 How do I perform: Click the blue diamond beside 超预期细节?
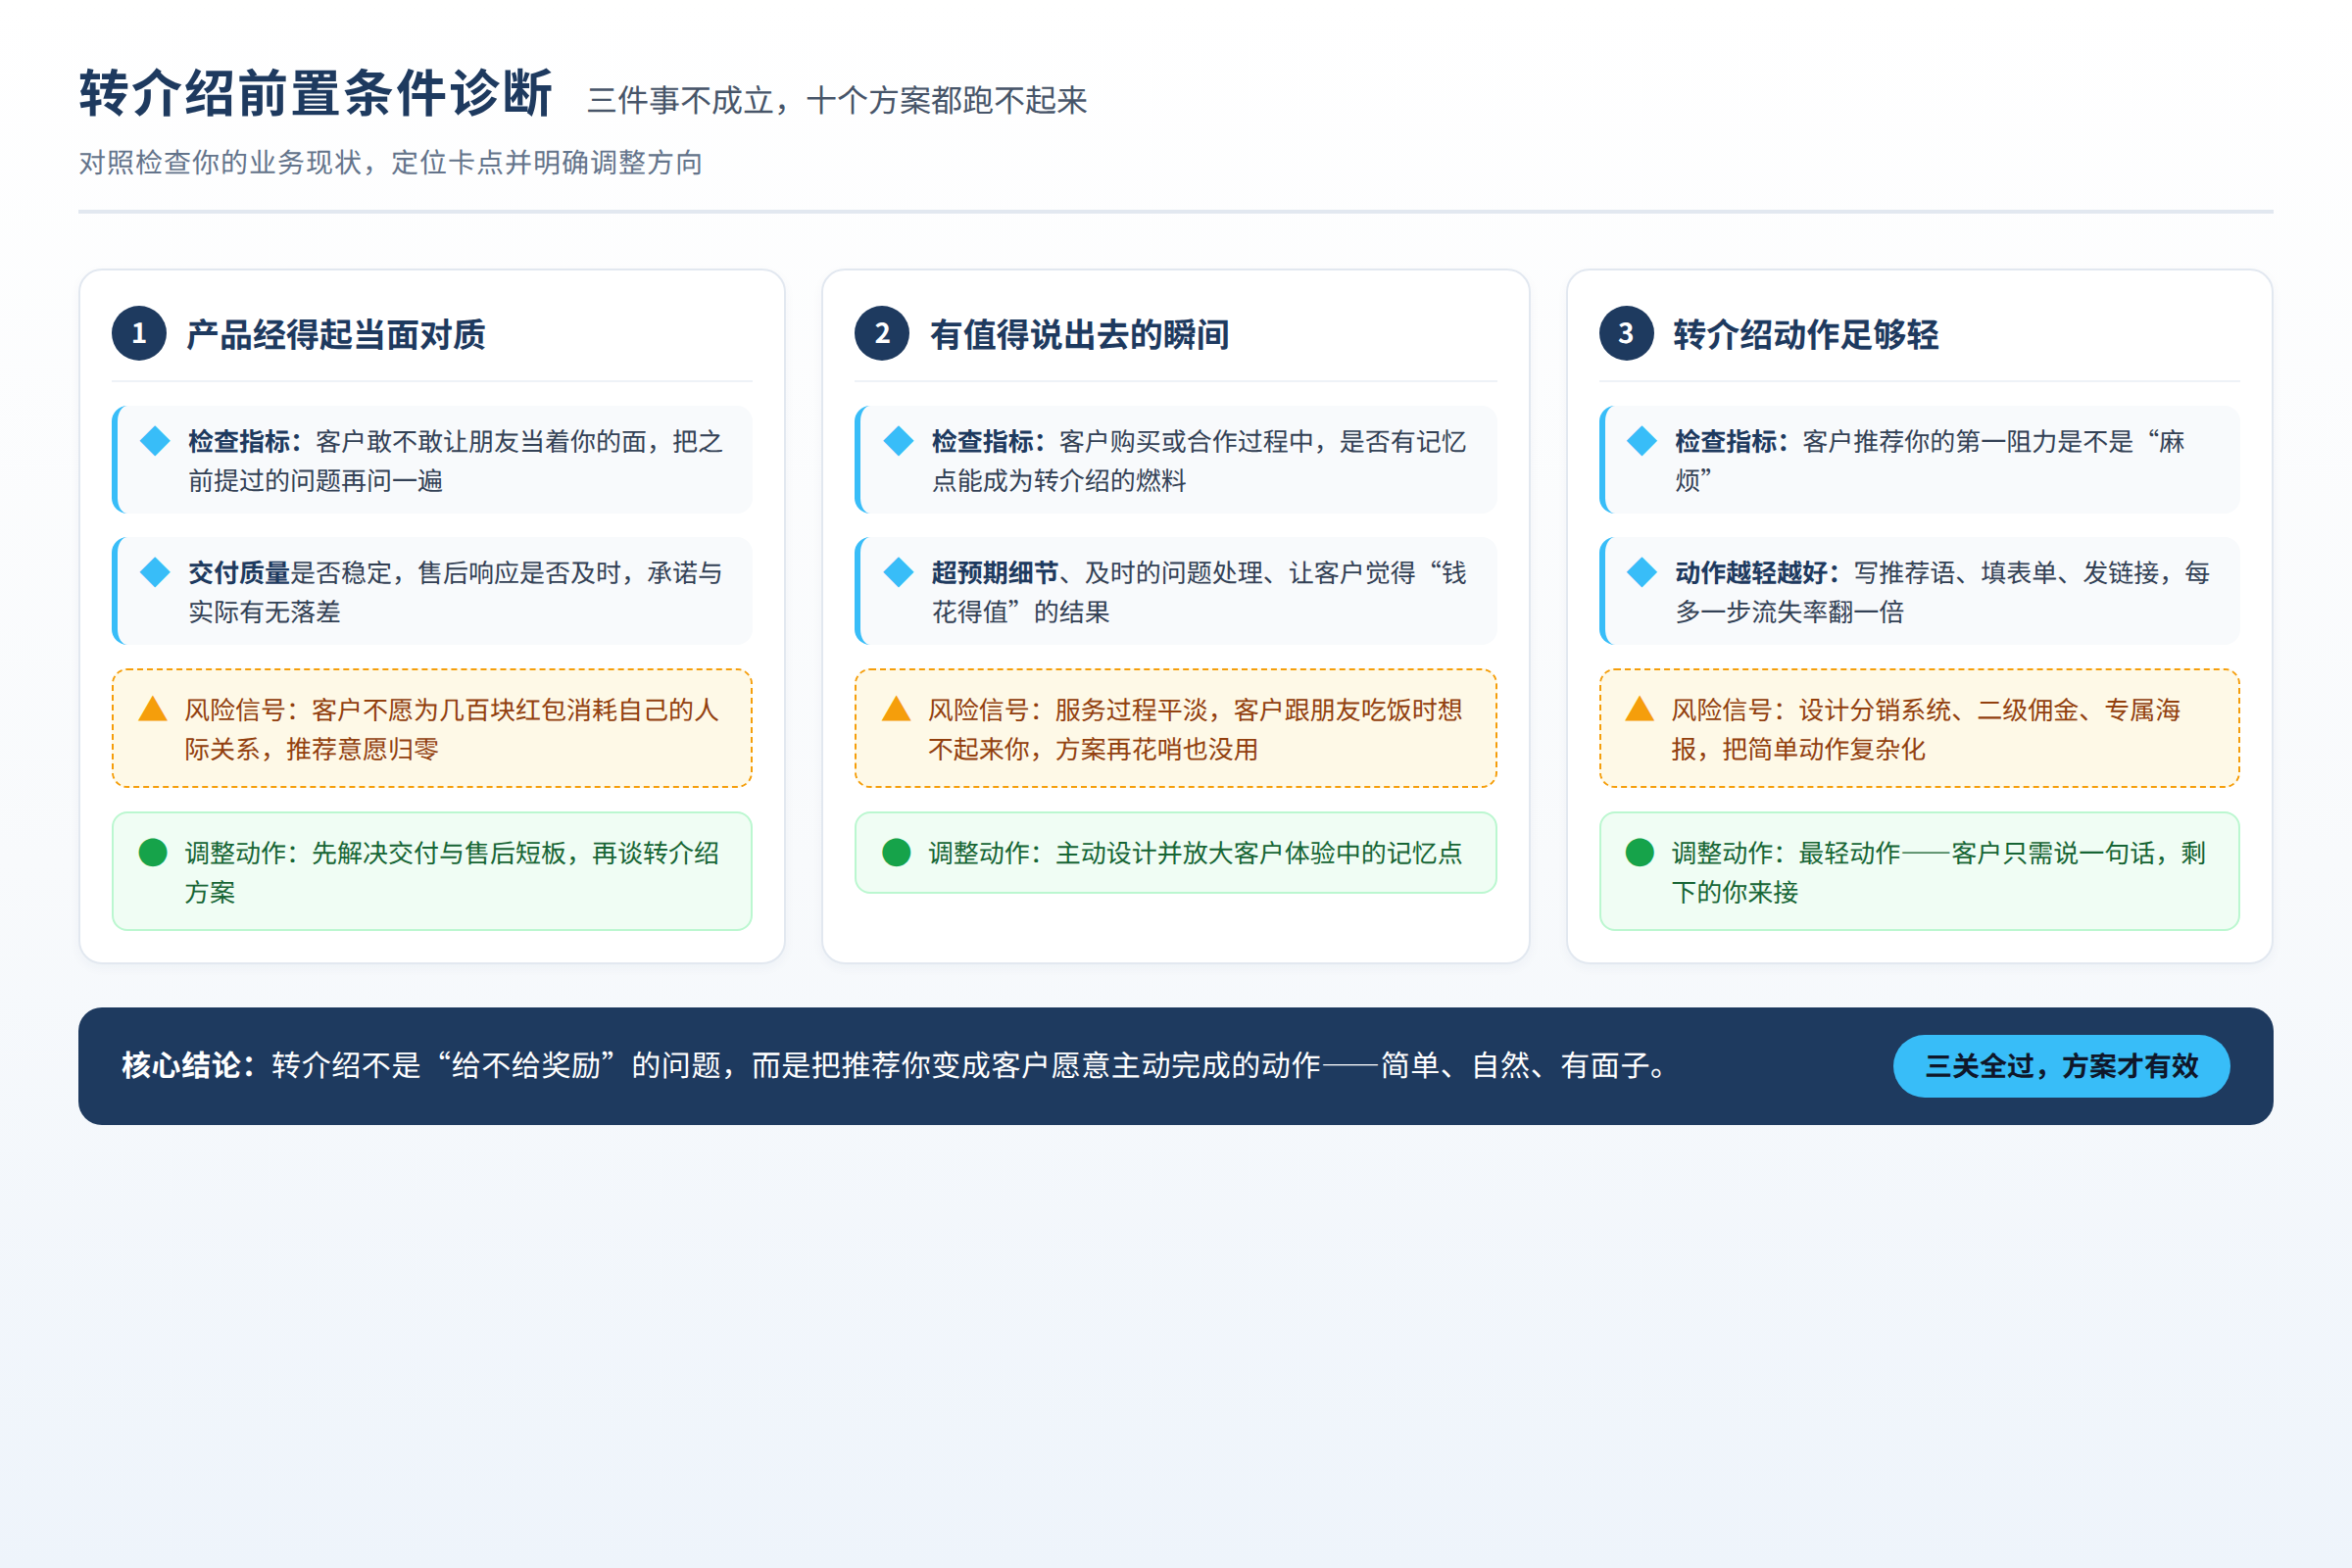(899, 572)
